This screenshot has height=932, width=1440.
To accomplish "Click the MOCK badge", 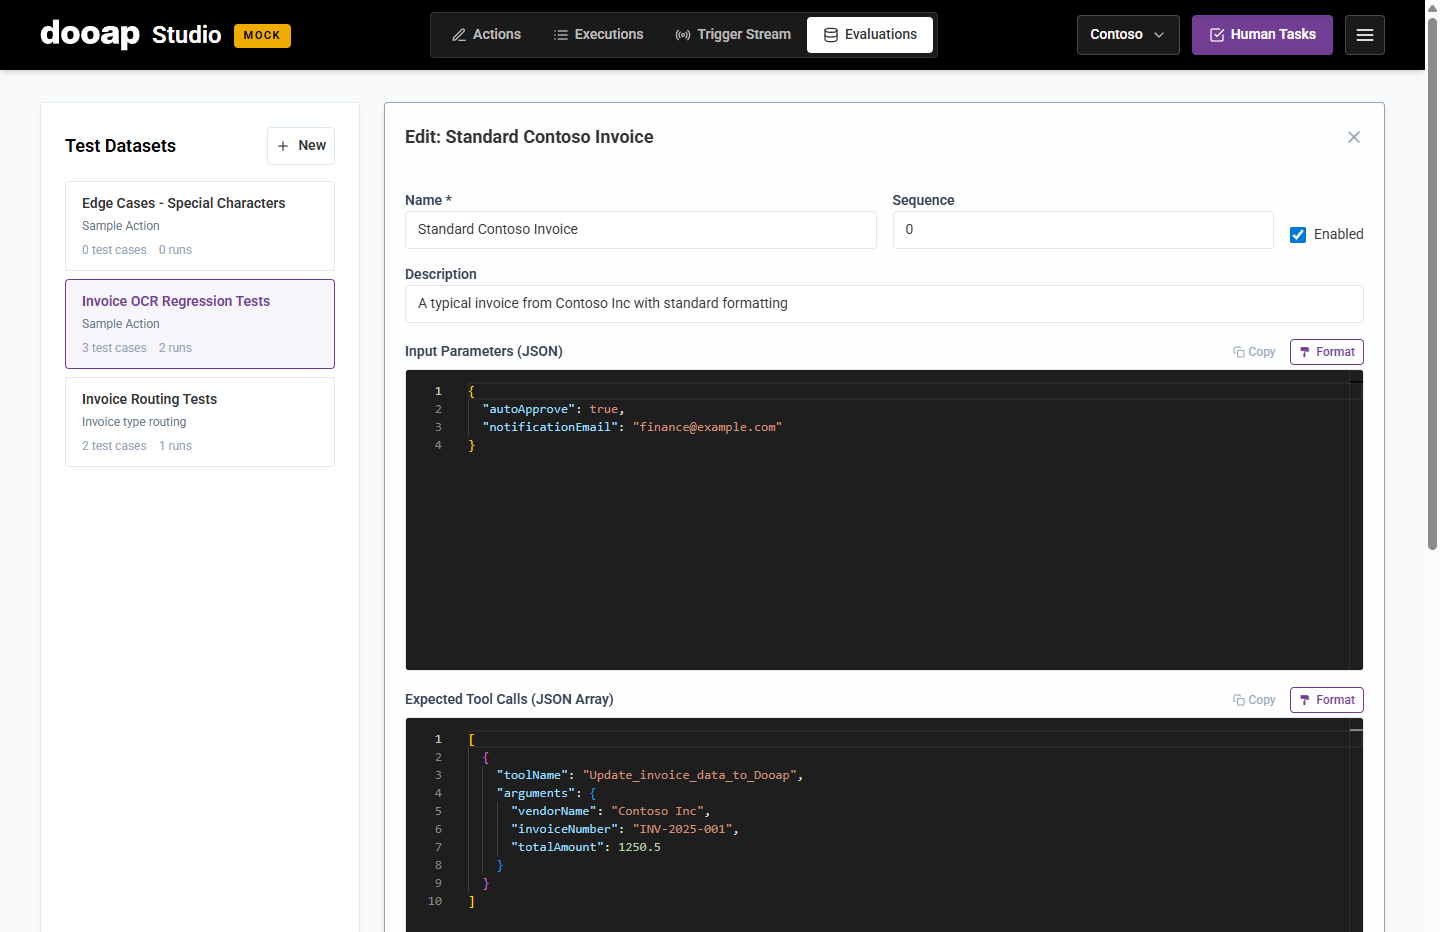I will (262, 36).
